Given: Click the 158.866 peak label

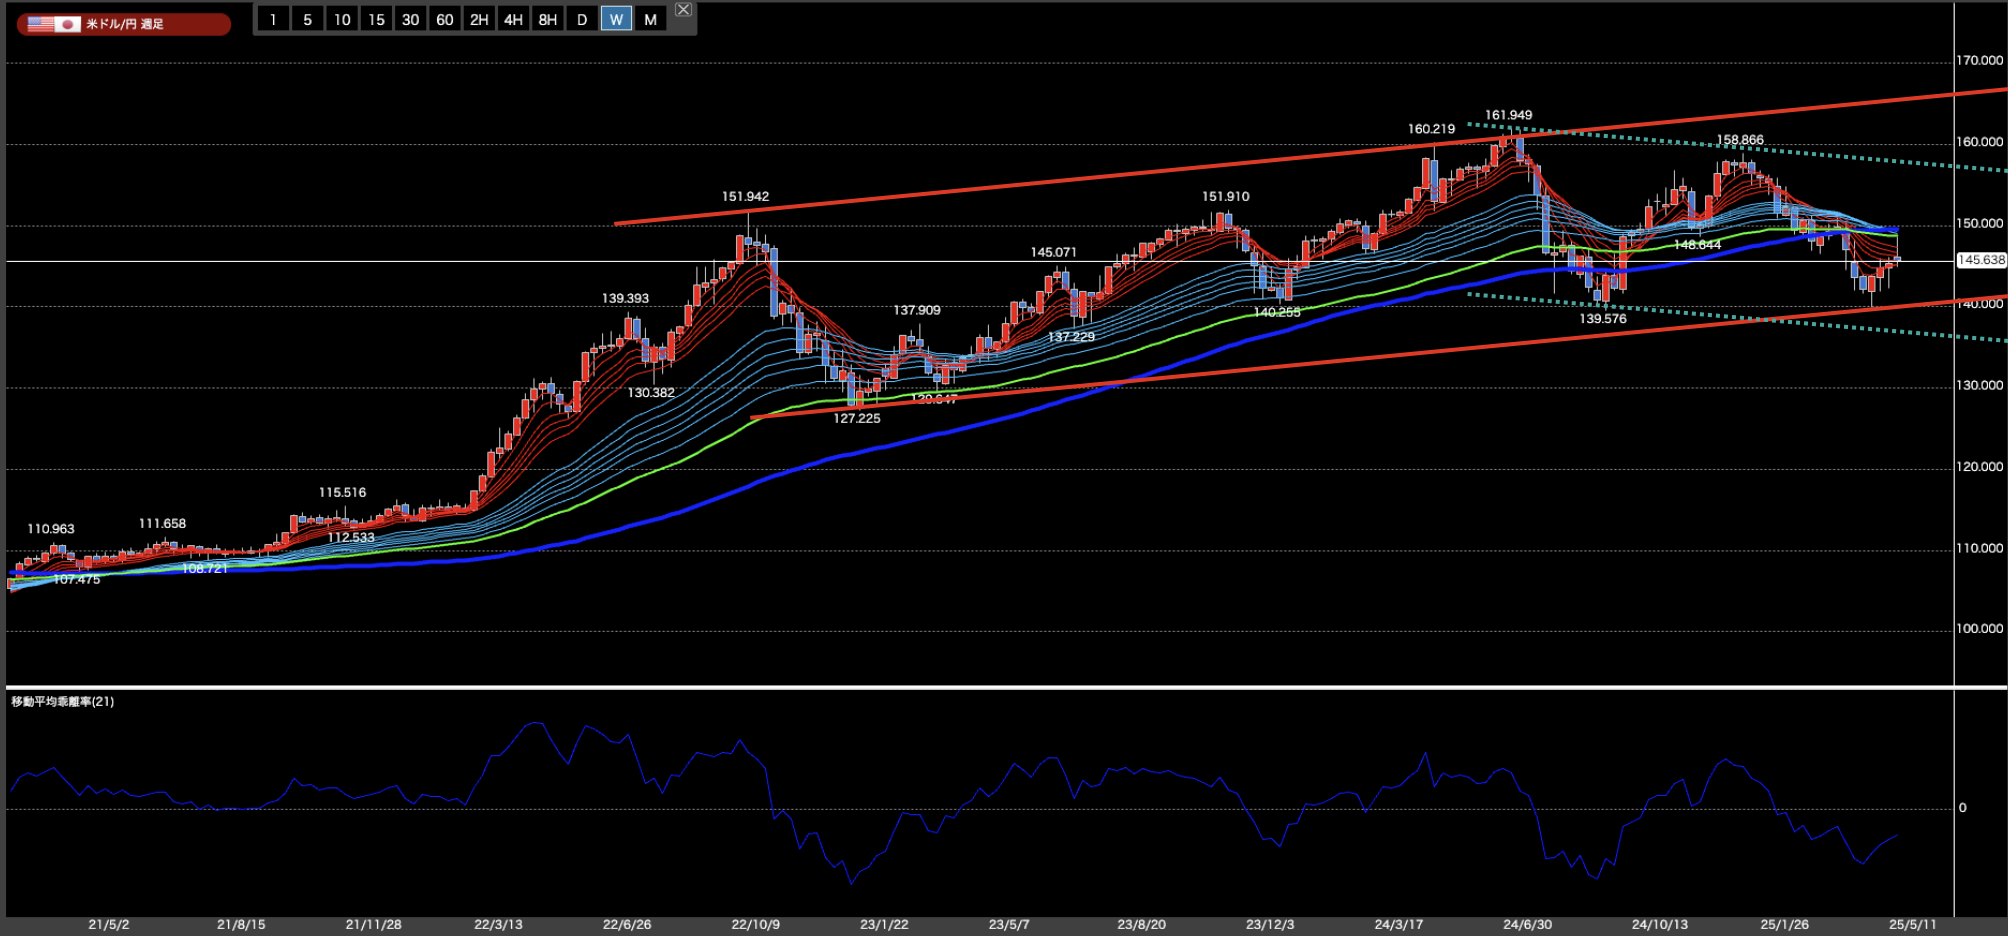Looking at the screenshot, I should coord(1740,140).
